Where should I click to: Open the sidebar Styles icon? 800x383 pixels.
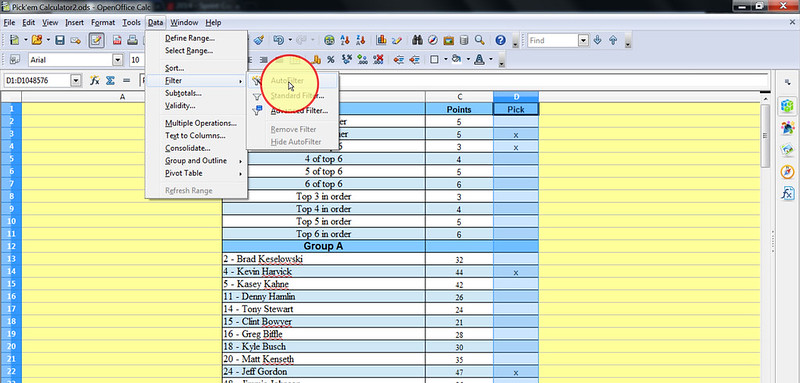pyautogui.click(x=787, y=127)
